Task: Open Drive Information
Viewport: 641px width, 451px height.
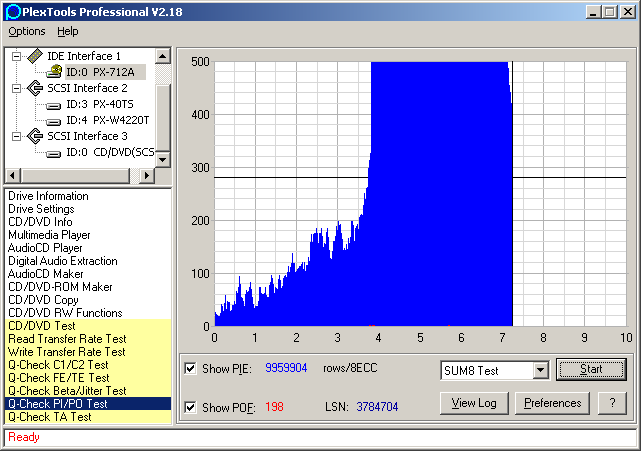Action: (x=48, y=196)
